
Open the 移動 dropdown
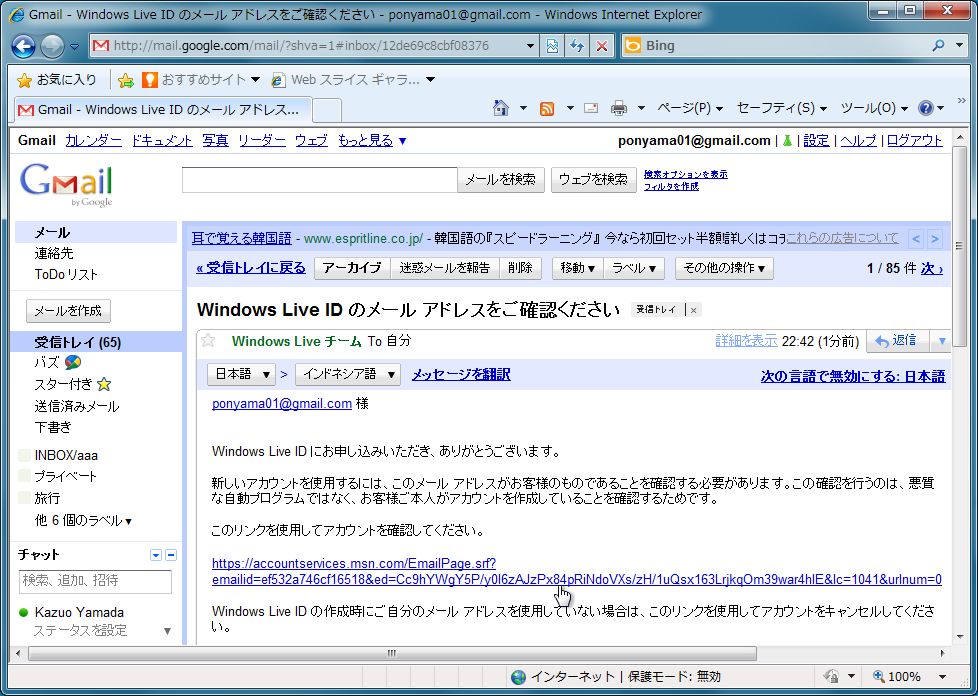(x=578, y=268)
